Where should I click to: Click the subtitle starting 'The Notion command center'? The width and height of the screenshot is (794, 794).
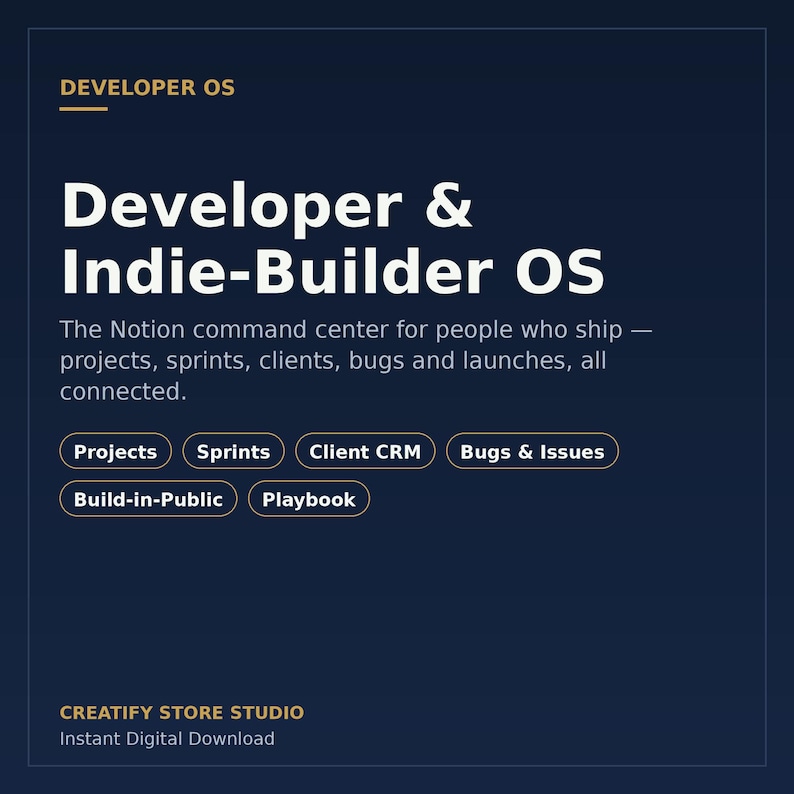pos(356,361)
